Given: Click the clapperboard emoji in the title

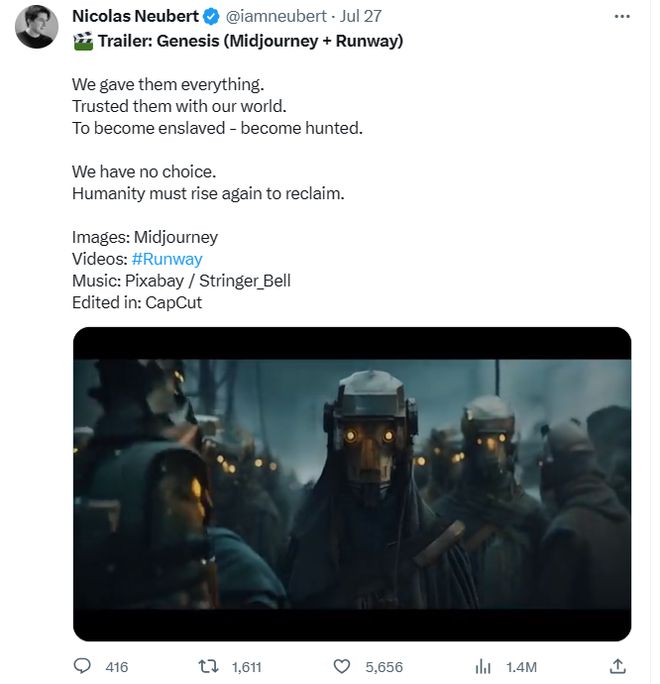Looking at the screenshot, I should pyautogui.click(x=83, y=41).
